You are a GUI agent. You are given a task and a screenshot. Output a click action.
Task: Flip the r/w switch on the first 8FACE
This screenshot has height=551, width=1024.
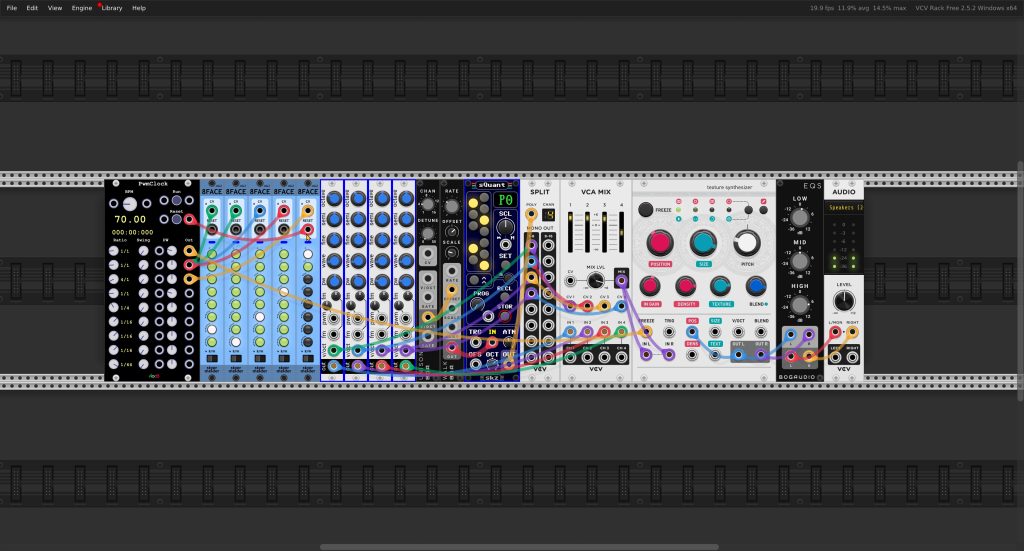(212, 358)
